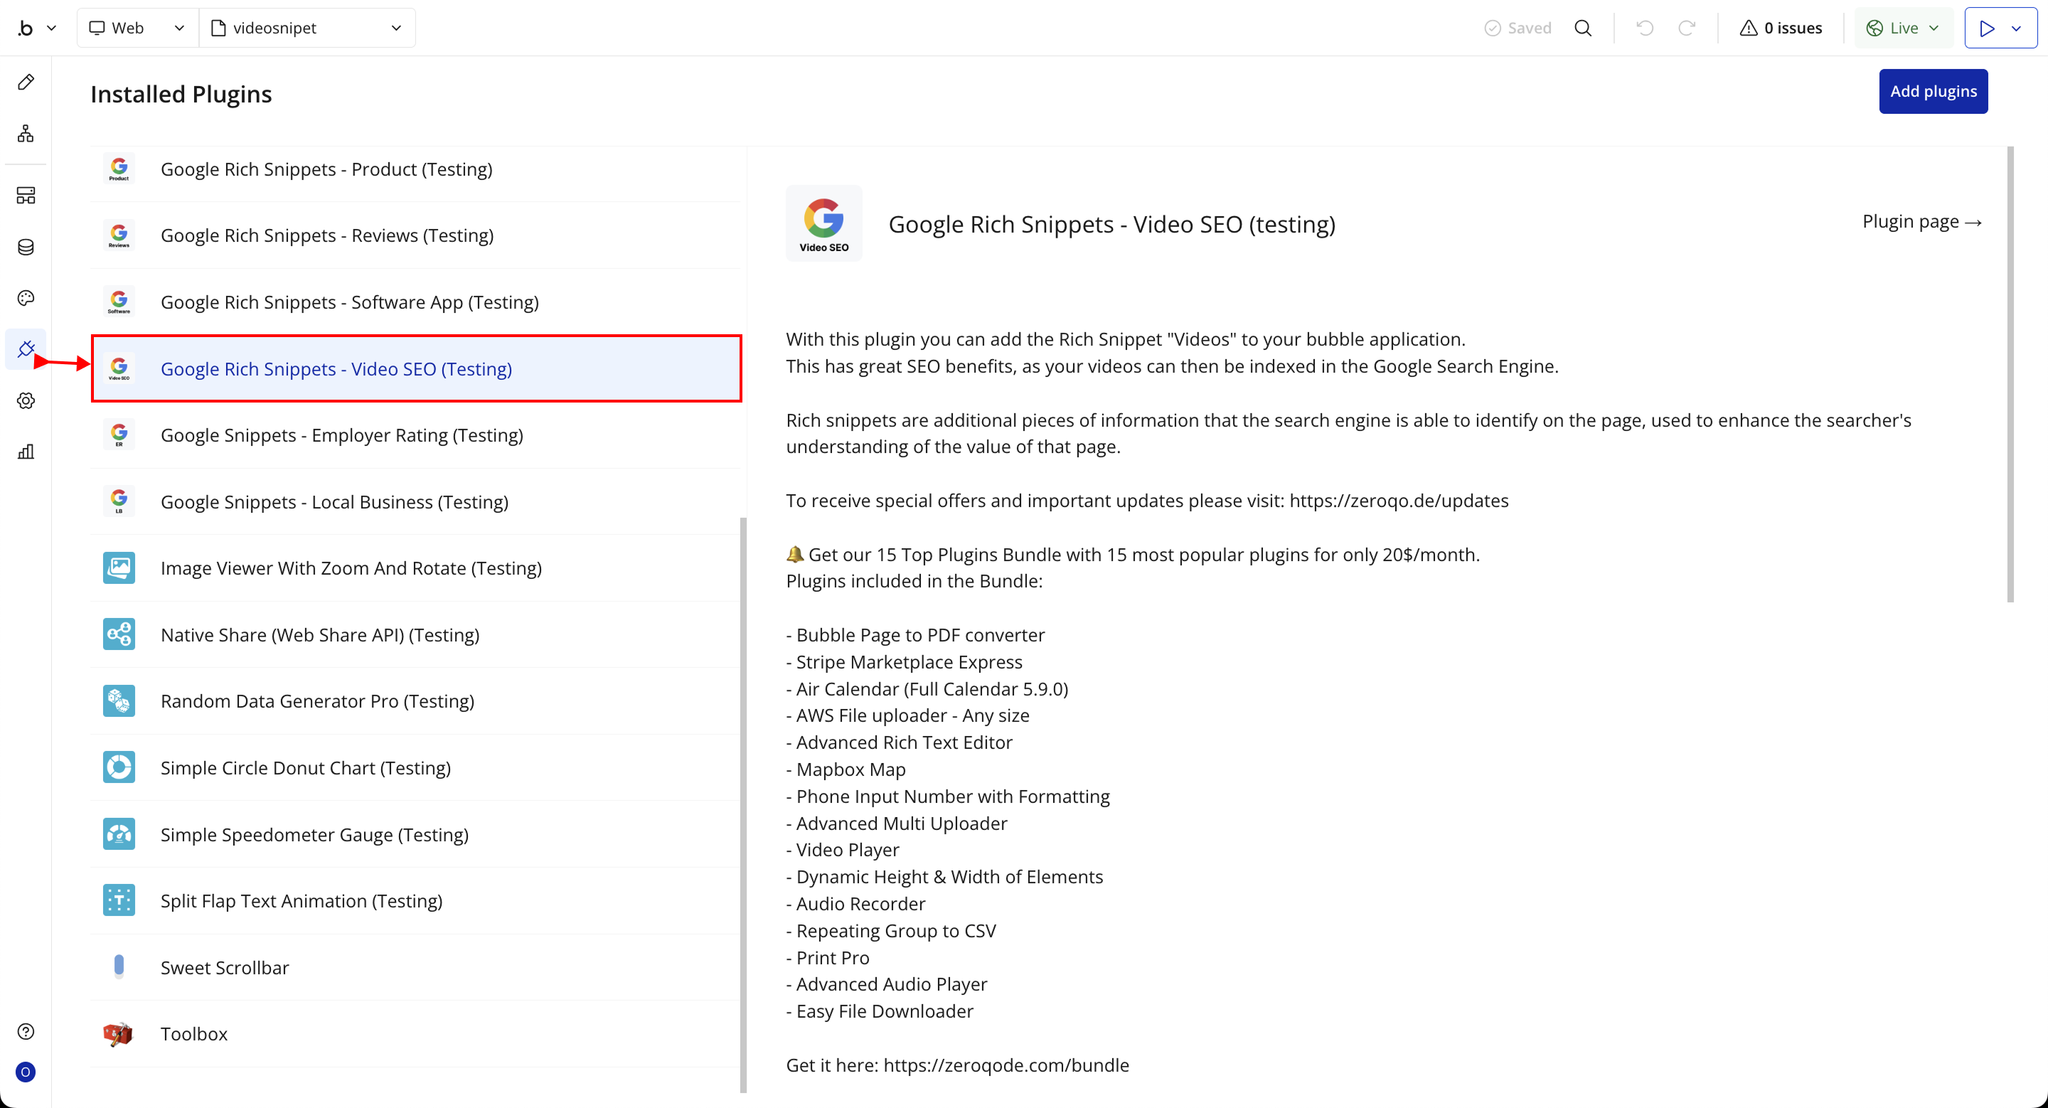Open the Settings gear icon in sidebar
2048x1108 pixels.
click(x=26, y=401)
